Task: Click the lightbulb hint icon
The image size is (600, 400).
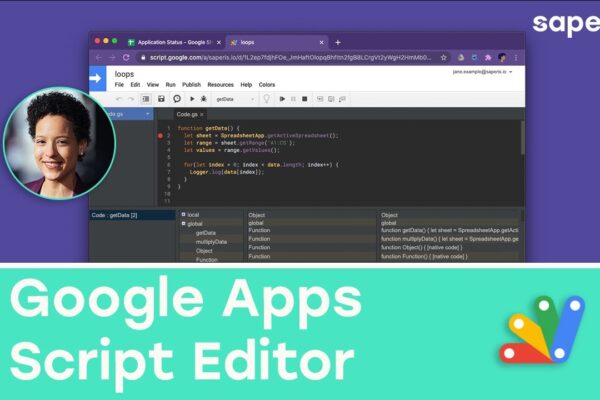Action: point(266,99)
